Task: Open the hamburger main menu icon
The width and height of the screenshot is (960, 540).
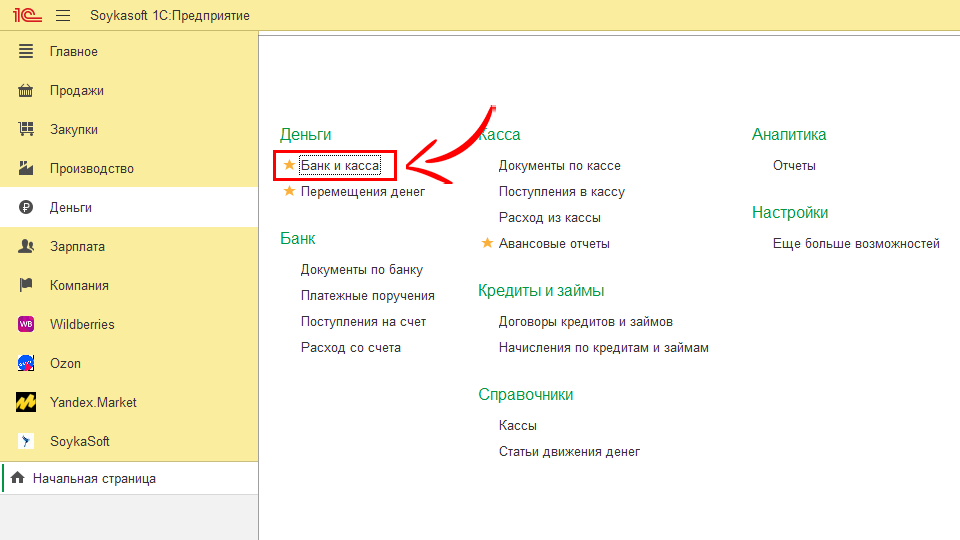Action: pyautogui.click(x=63, y=16)
